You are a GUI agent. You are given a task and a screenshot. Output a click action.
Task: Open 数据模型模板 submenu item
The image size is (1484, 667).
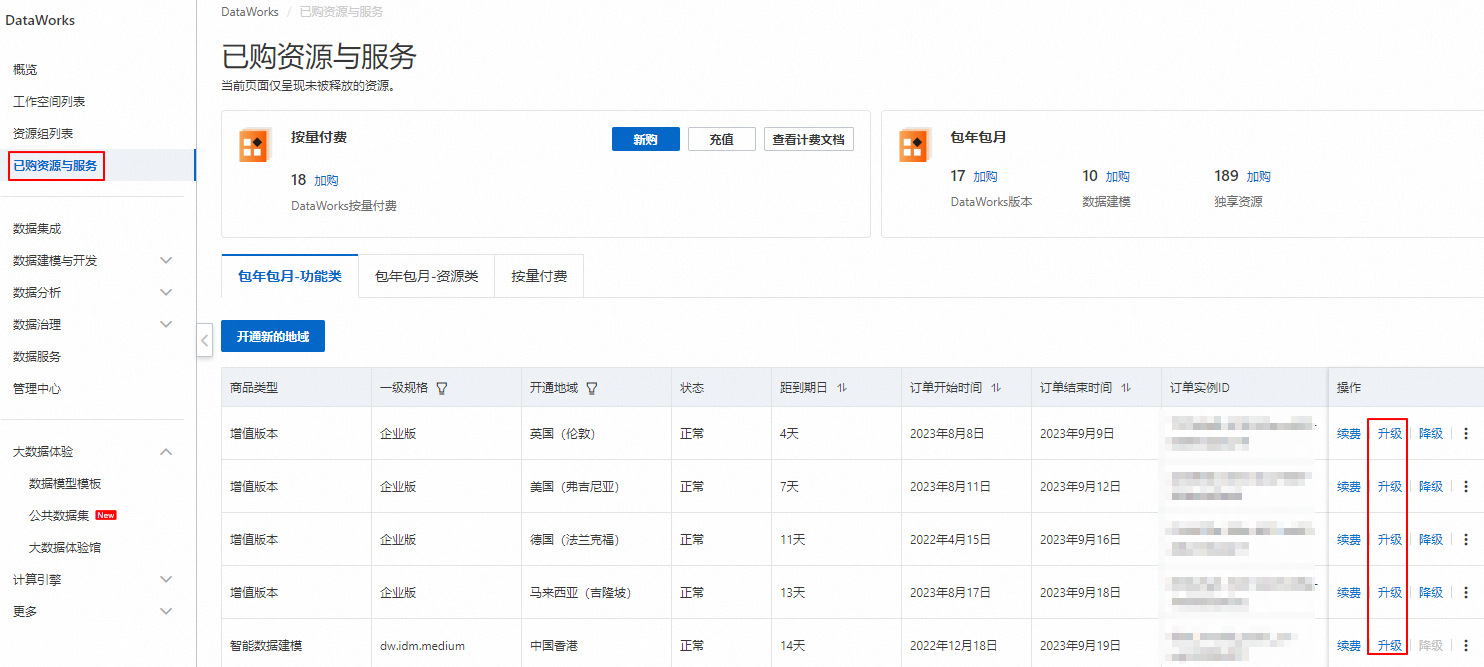(x=65, y=483)
